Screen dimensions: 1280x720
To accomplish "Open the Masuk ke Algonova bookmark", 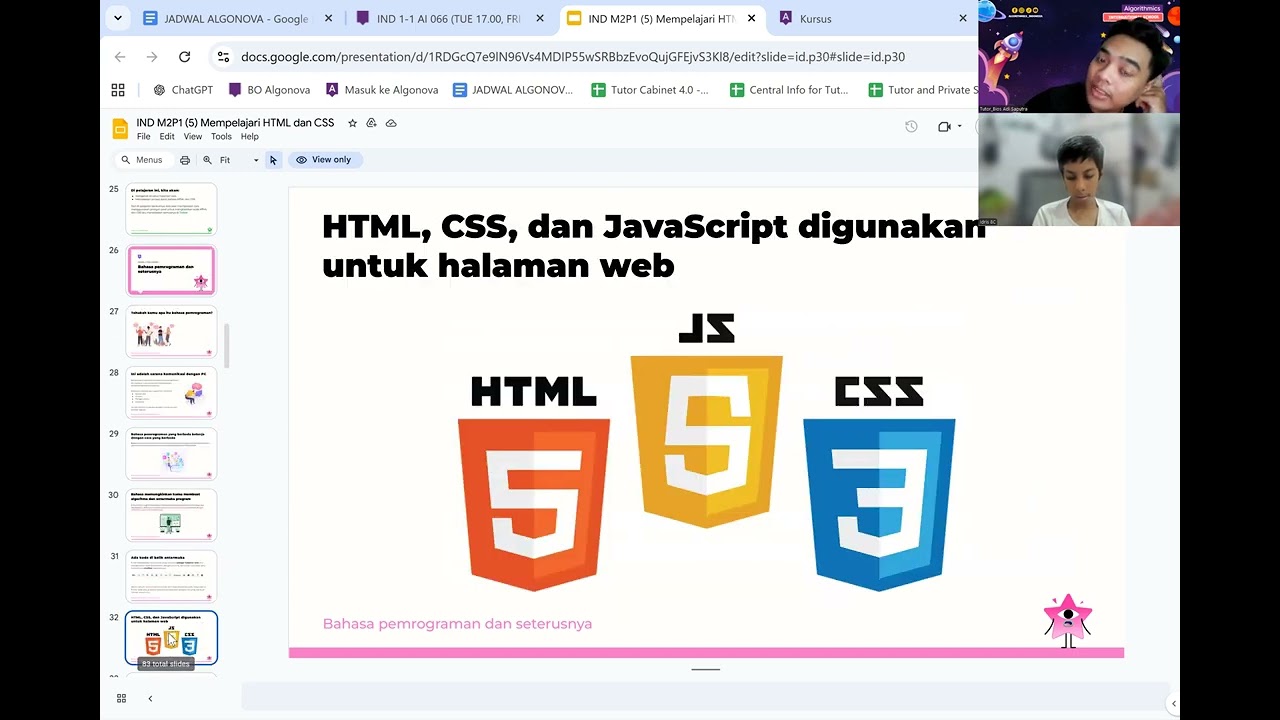I will (x=382, y=90).
